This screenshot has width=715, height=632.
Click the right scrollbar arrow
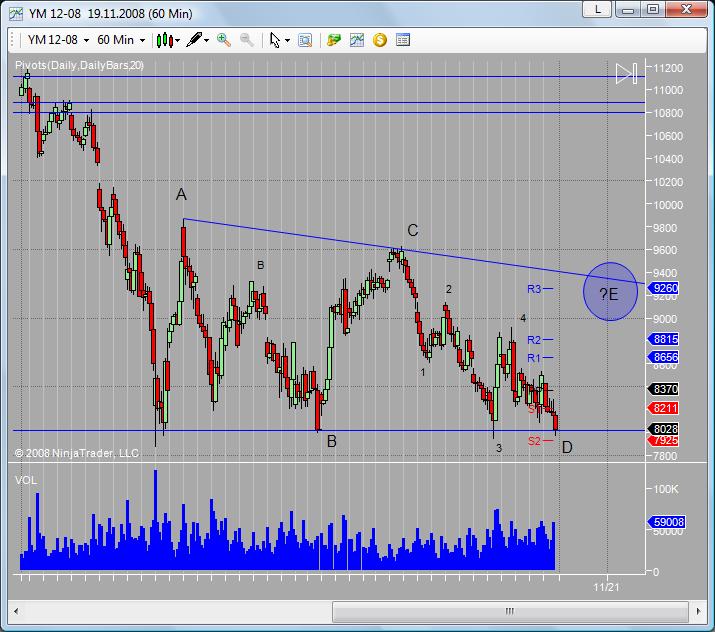(x=698, y=611)
